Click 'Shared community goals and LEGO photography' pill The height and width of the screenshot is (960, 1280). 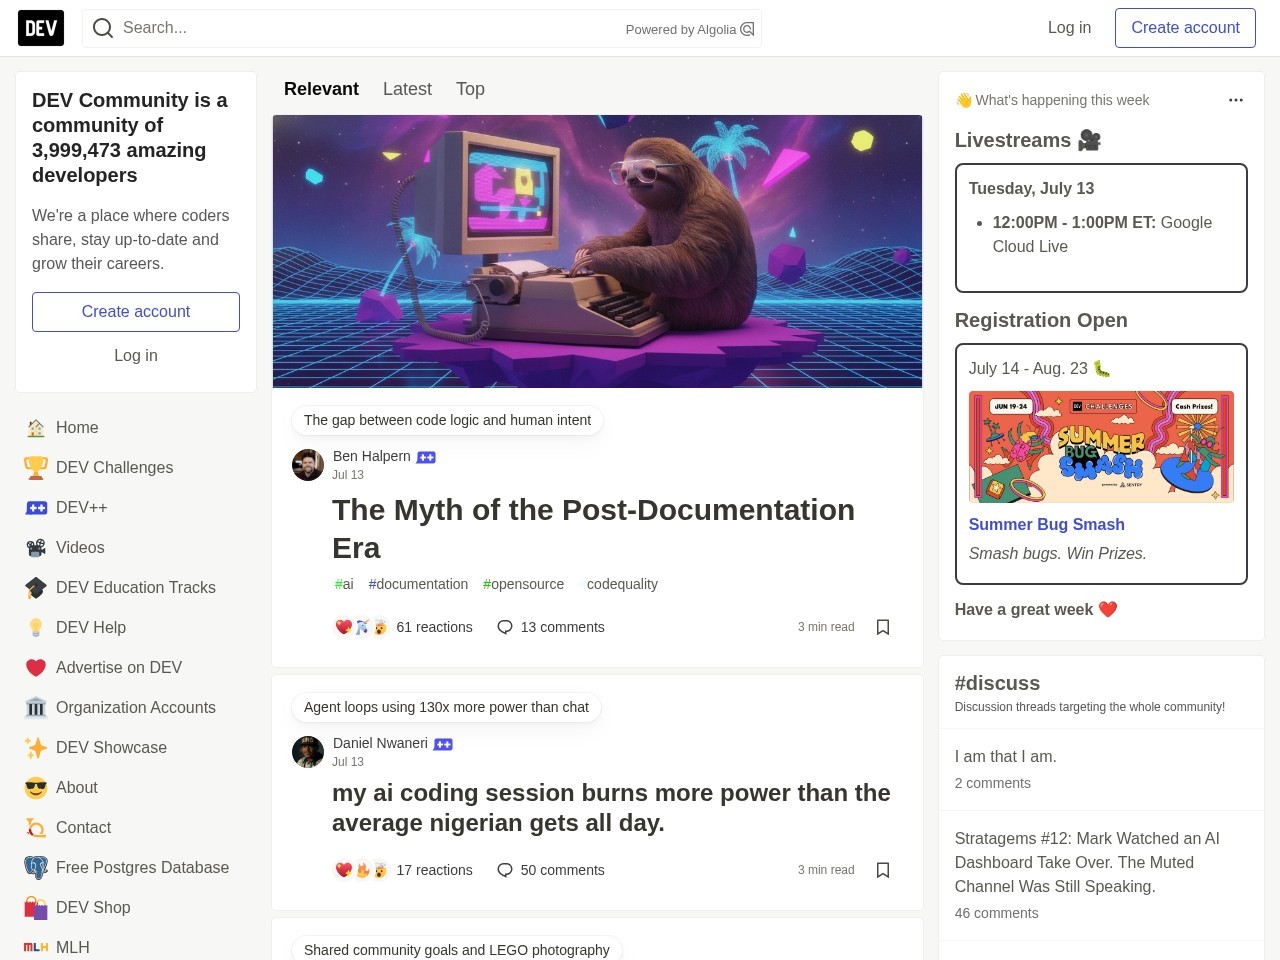click(456, 949)
